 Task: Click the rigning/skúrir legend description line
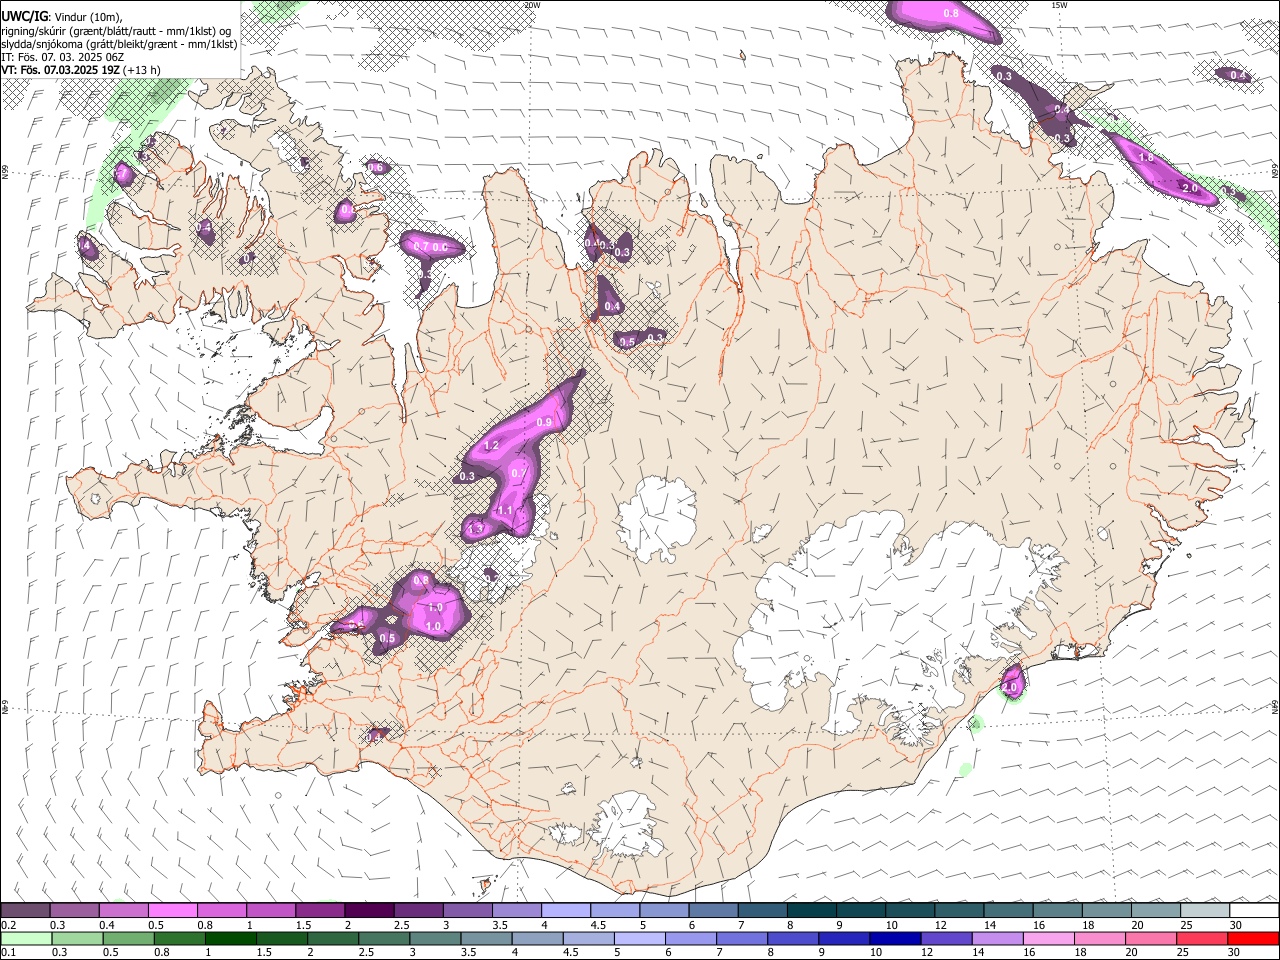pos(115,31)
